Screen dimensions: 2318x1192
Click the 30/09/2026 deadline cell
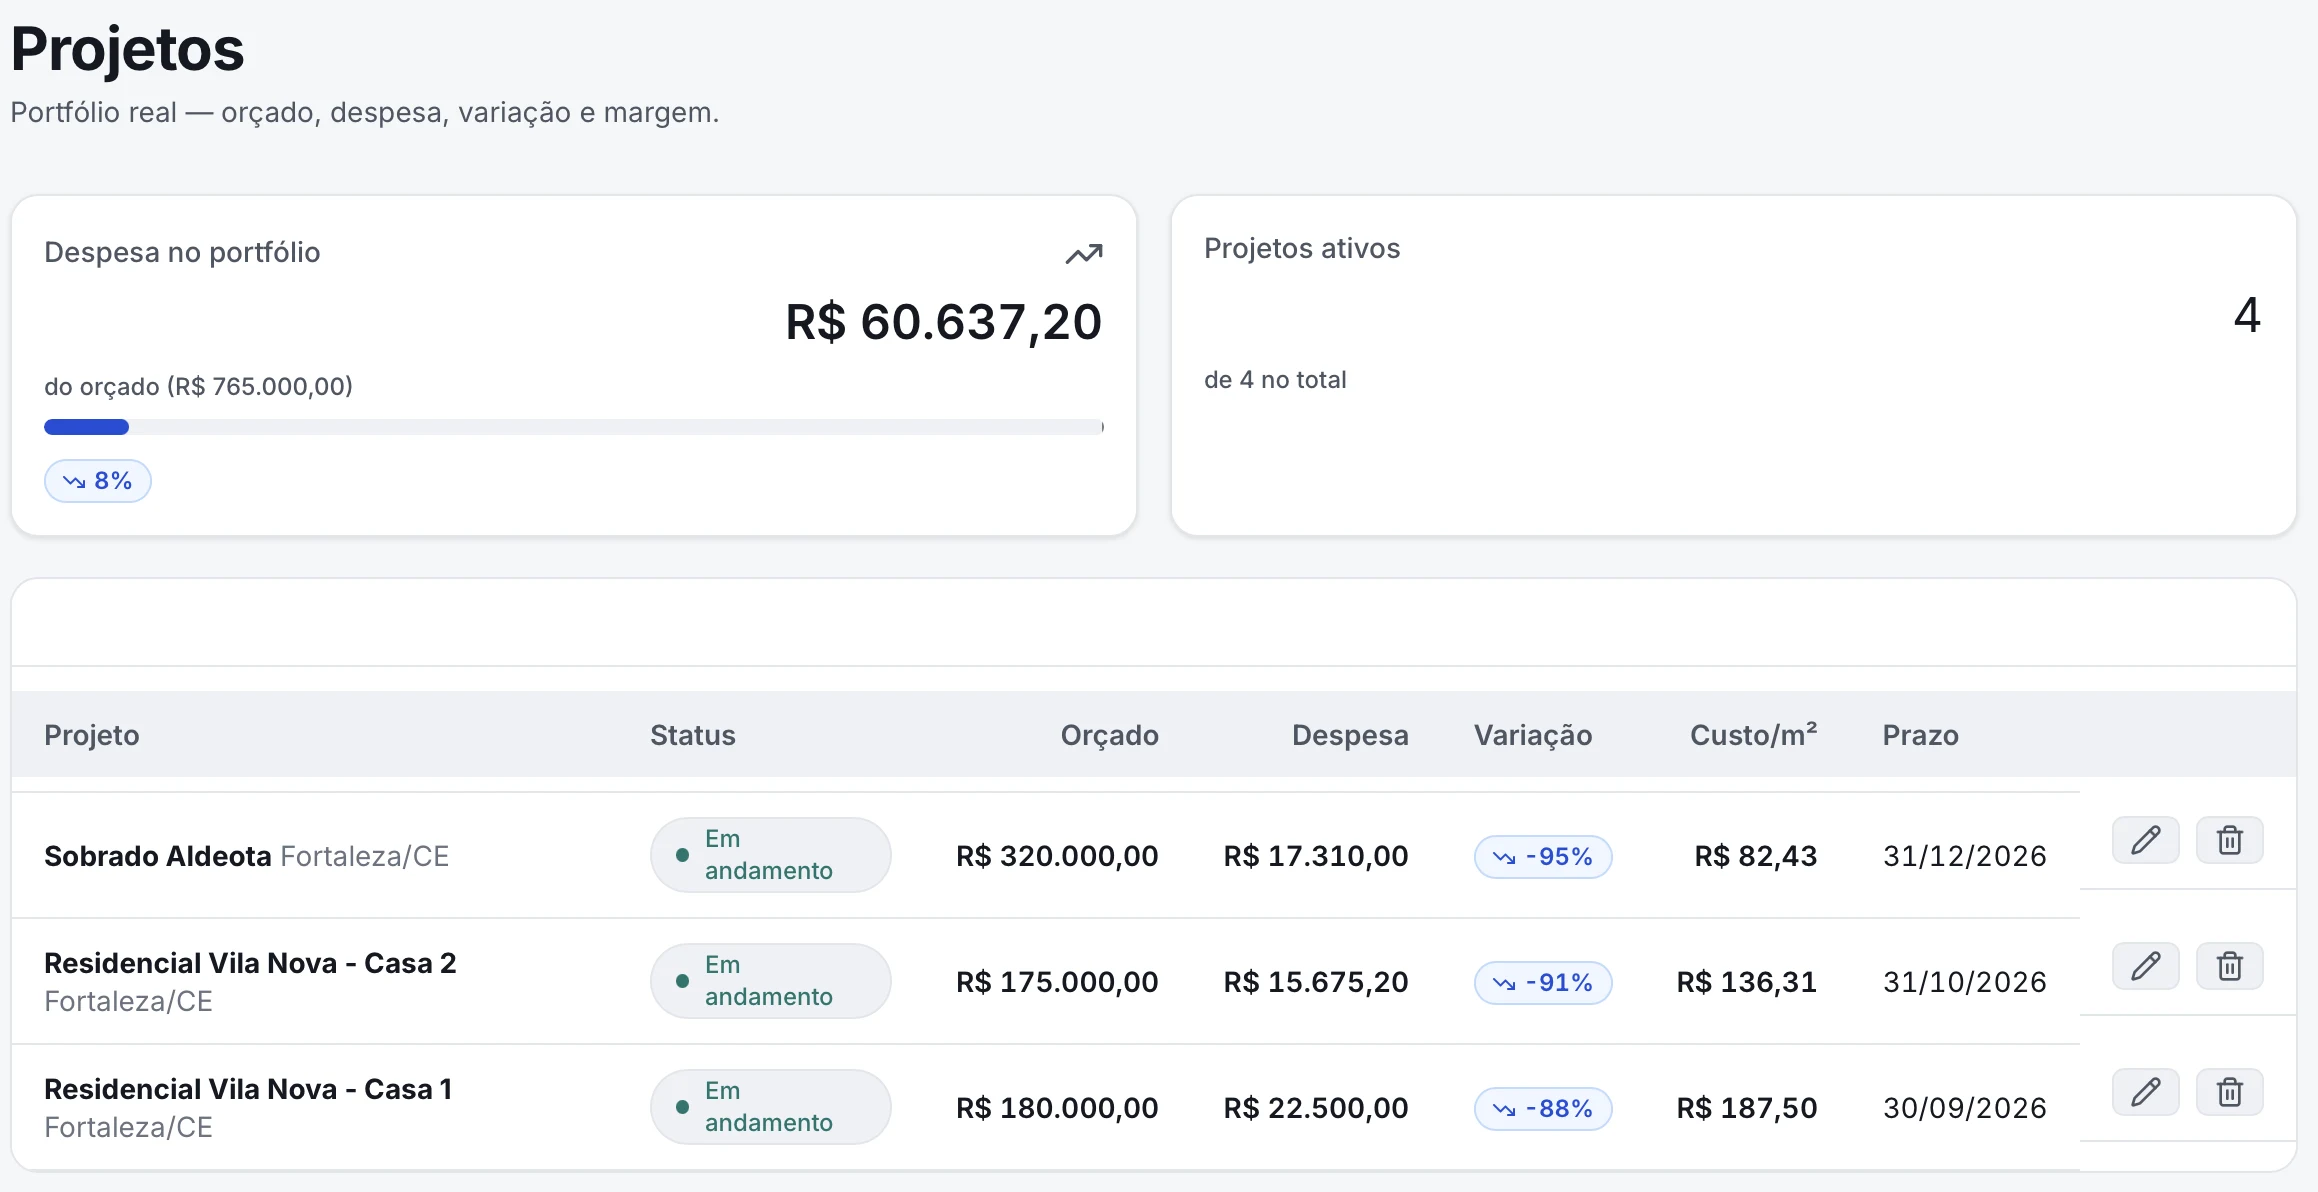pyautogui.click(x=1965, y=1108)
